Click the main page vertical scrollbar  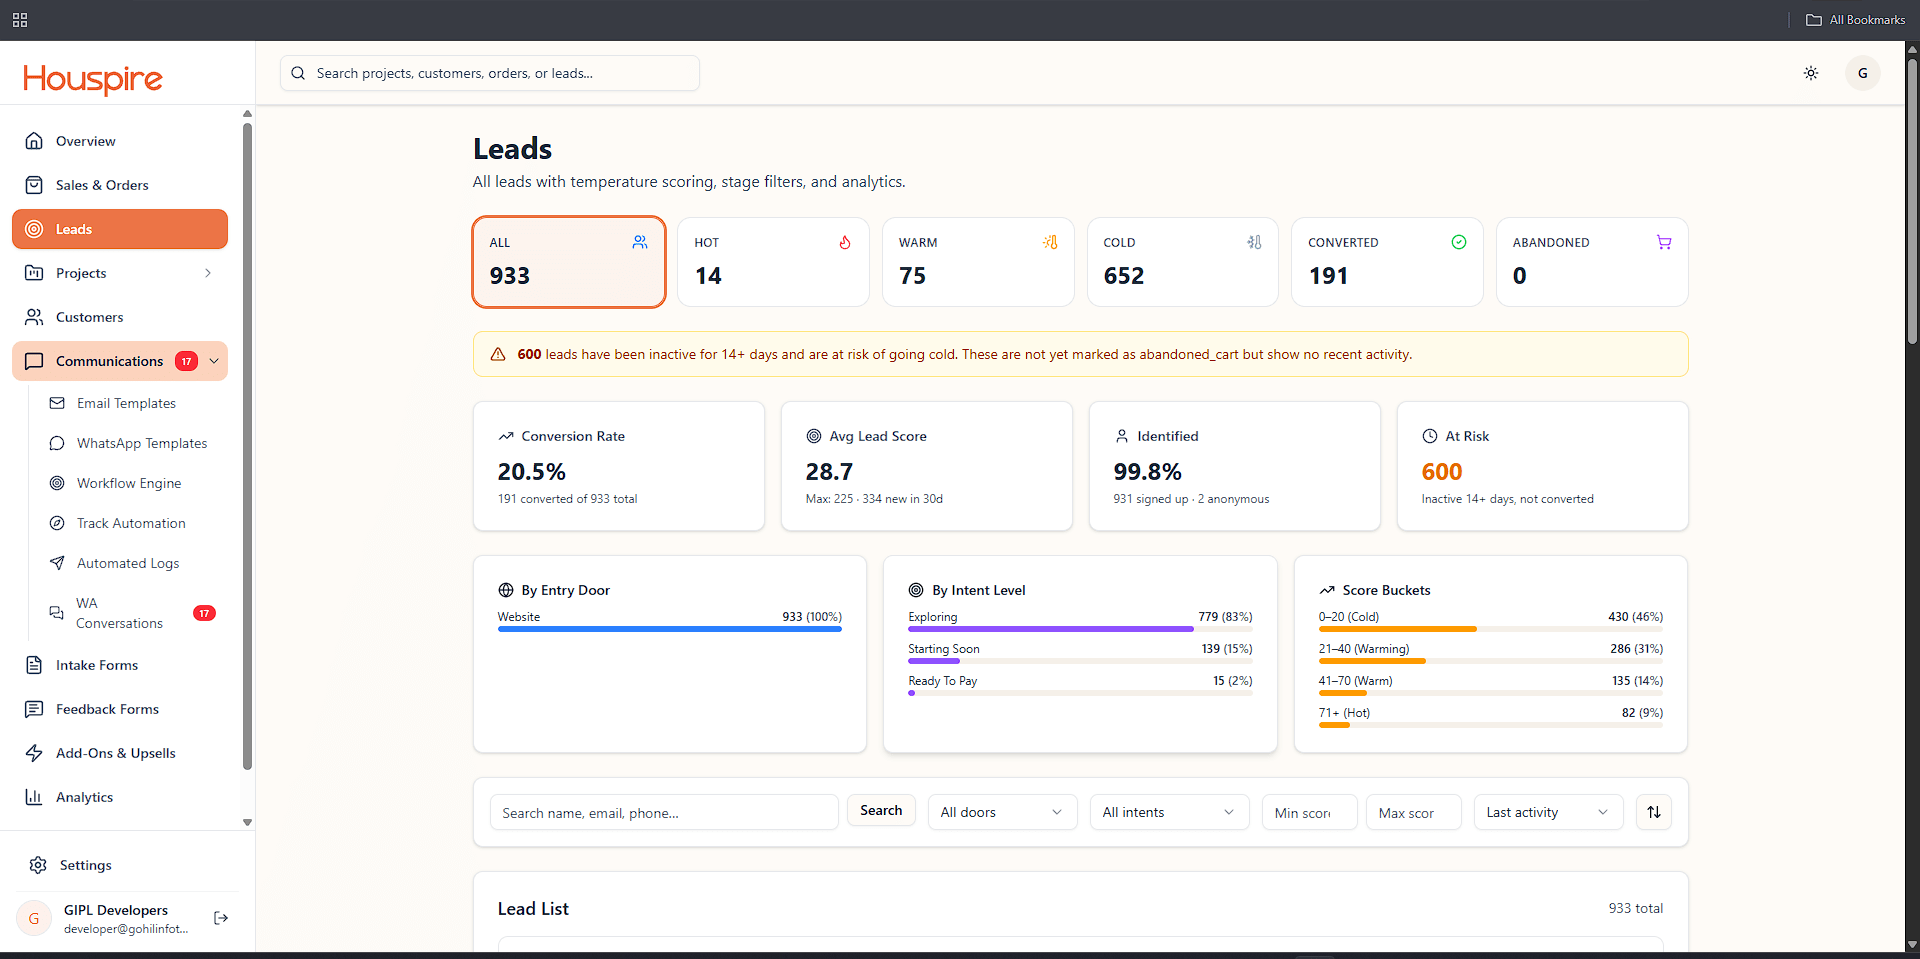1912,200
